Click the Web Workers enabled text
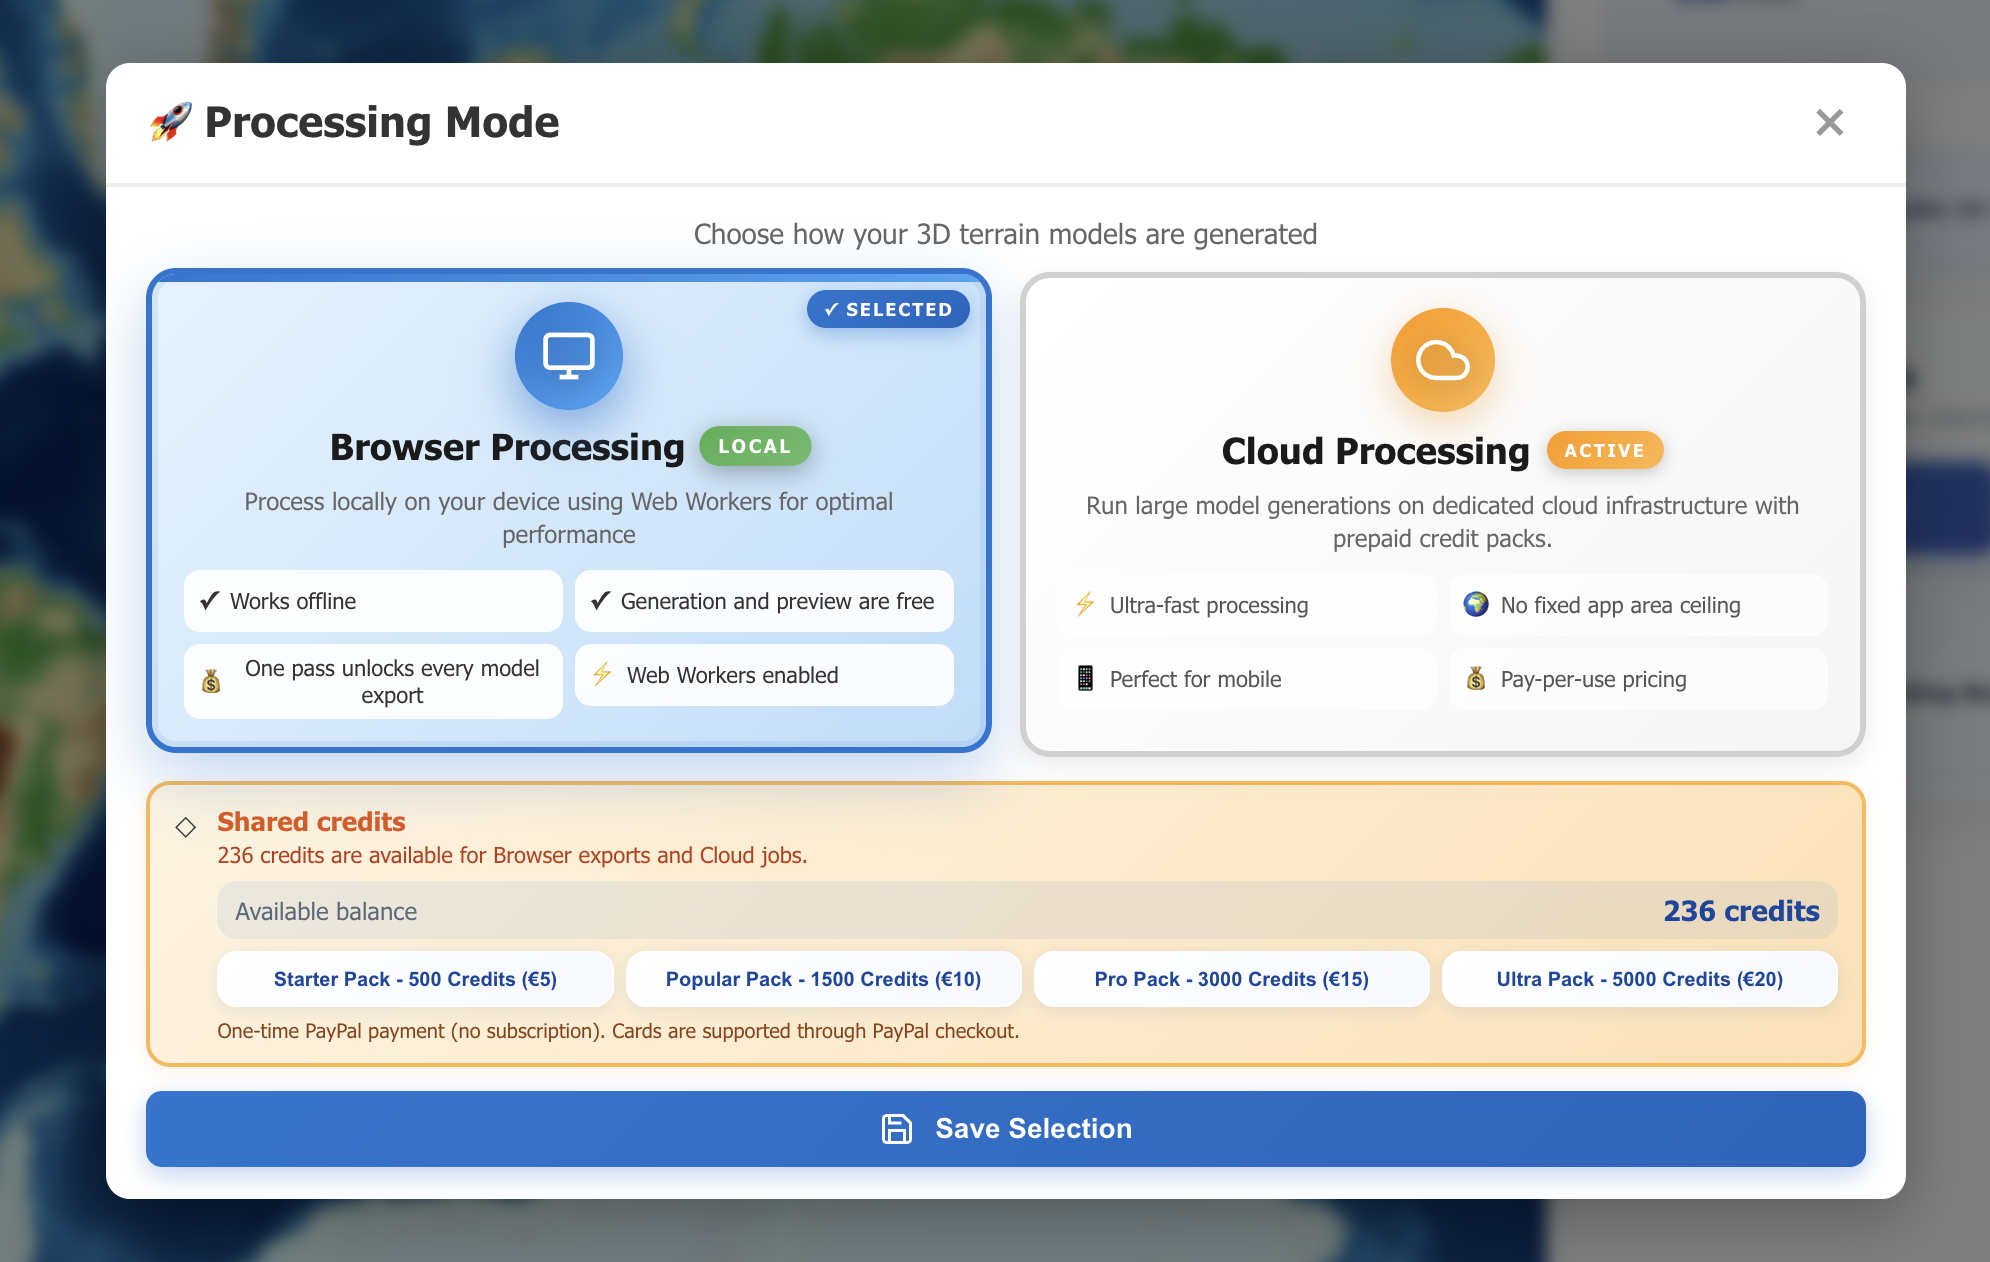Image resolution: width=1990 pixels, height=1262 pixels. coord(732,675)
